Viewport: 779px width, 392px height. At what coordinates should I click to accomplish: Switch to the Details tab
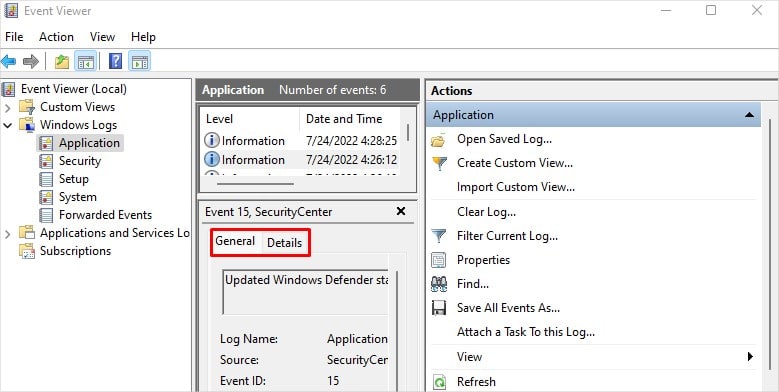[x=284, y=243]
